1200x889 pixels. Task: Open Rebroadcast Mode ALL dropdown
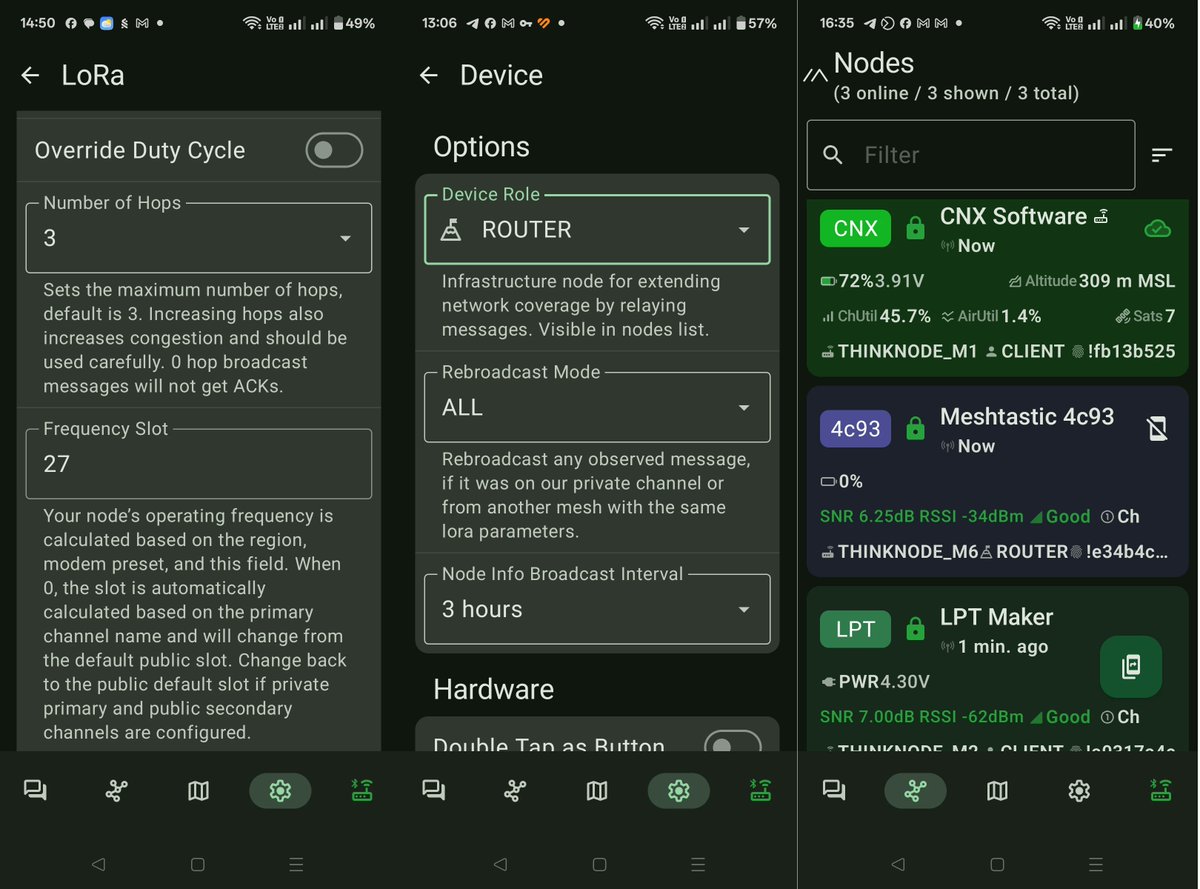[597, 407]
